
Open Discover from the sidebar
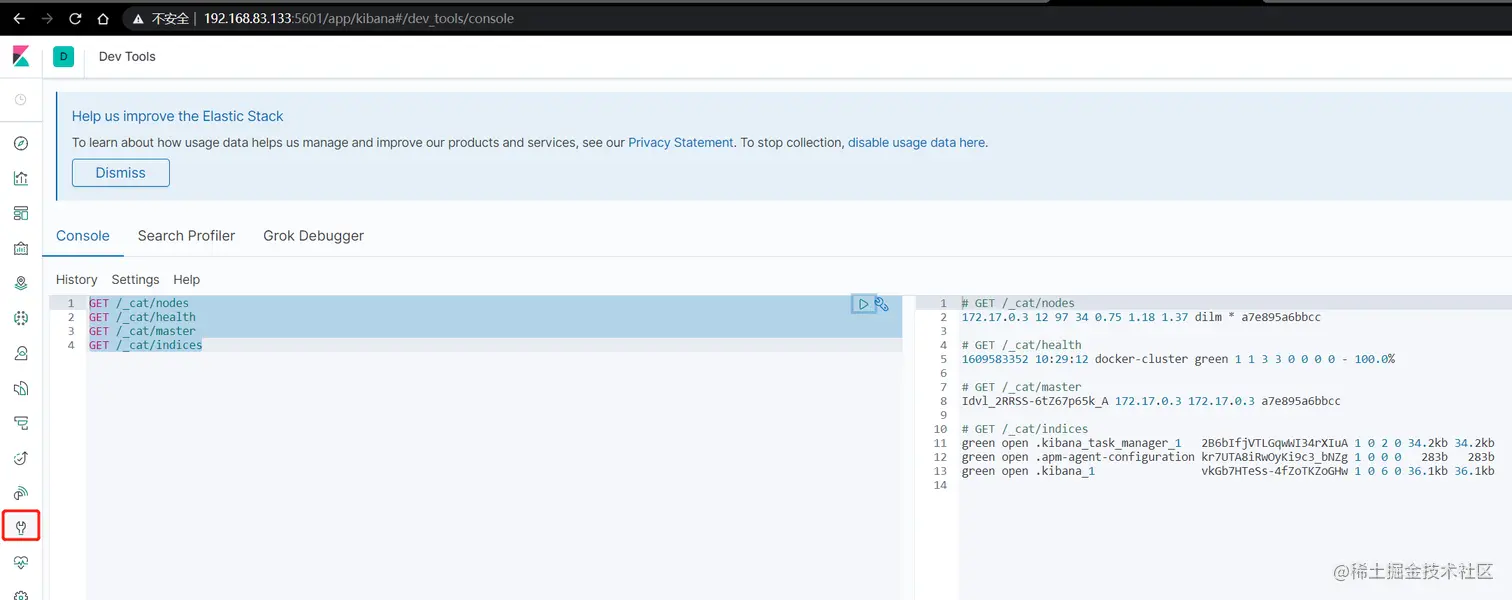coord(21,143)
